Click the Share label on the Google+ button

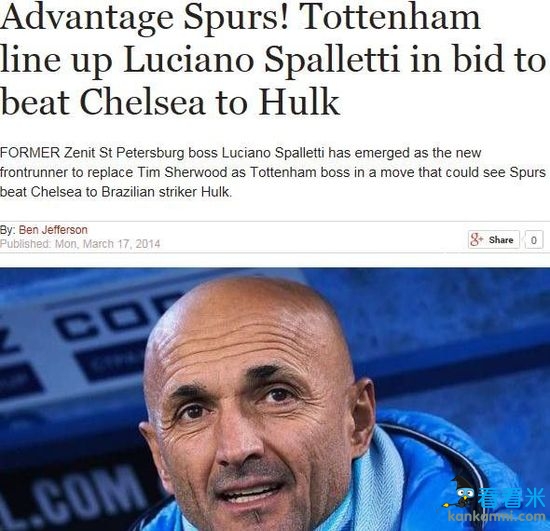point(501,240)
